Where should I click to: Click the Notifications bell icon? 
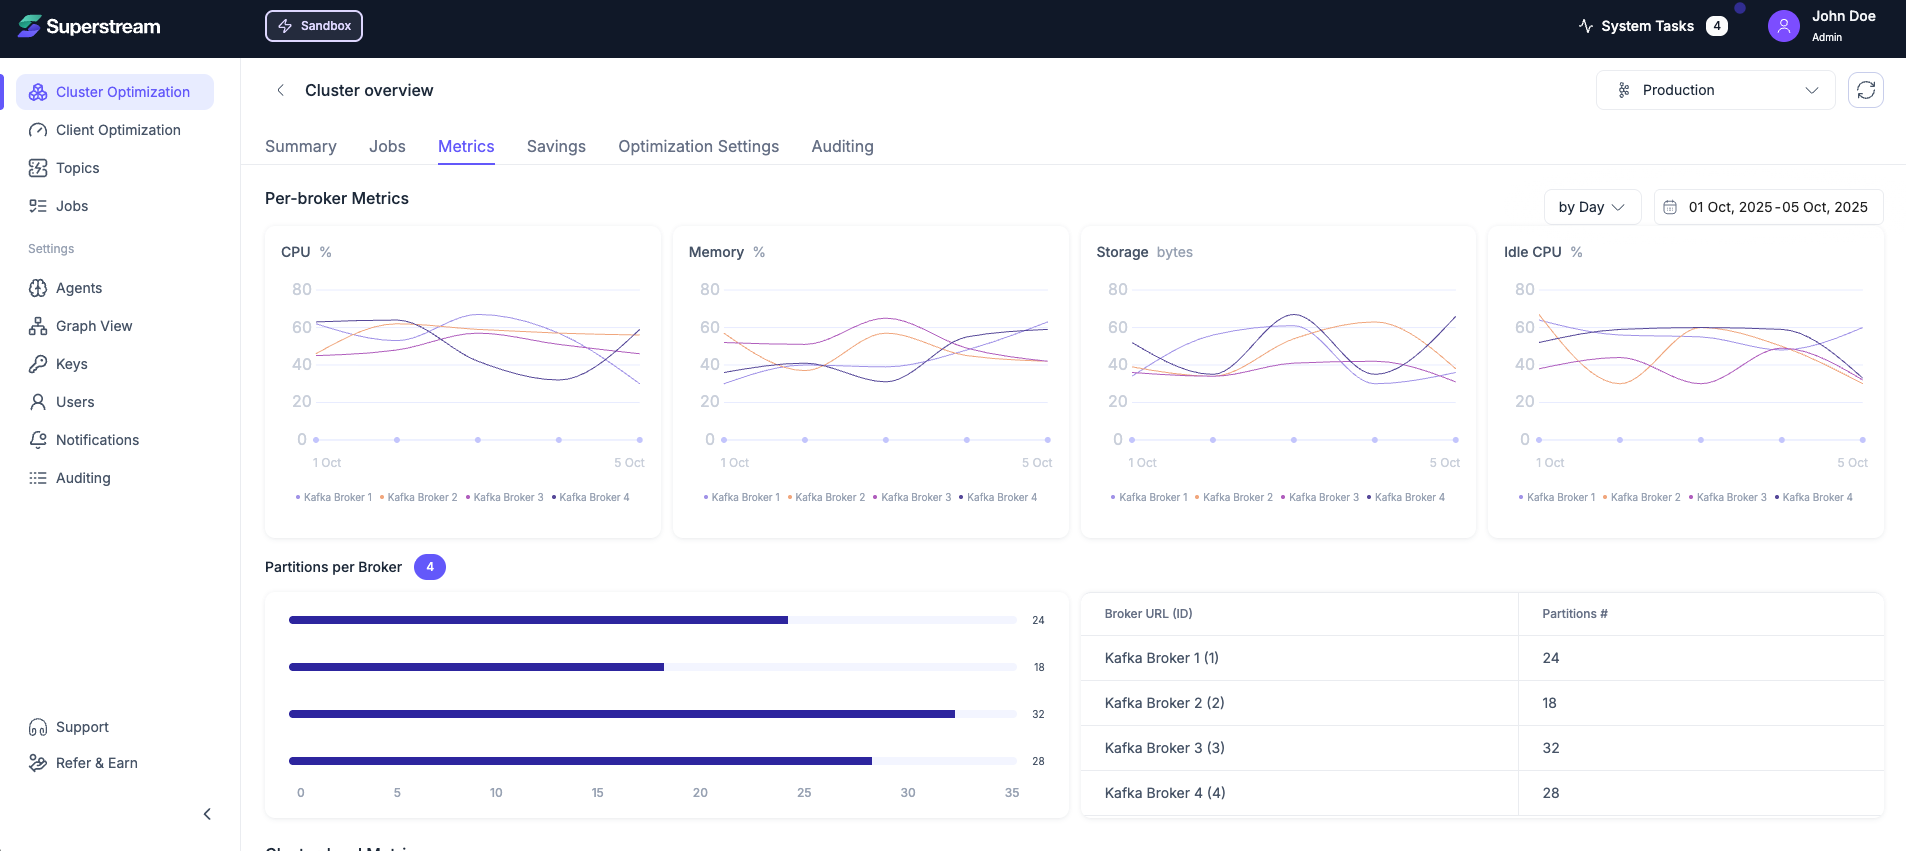pos(38,440)
